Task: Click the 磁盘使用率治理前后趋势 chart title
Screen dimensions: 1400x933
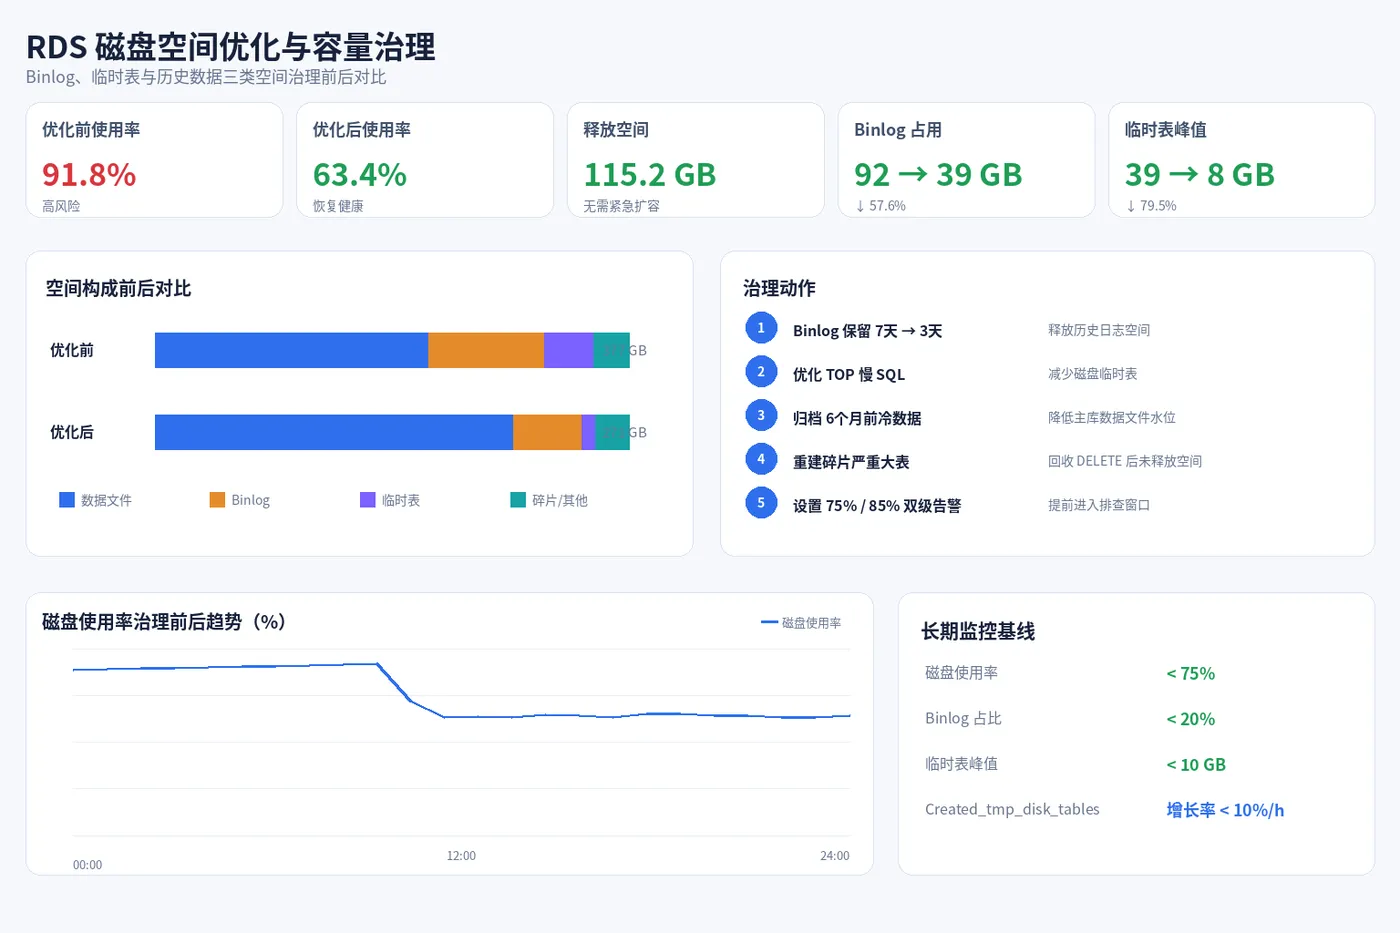Action: pyautogui.click(x=164, y=621)
